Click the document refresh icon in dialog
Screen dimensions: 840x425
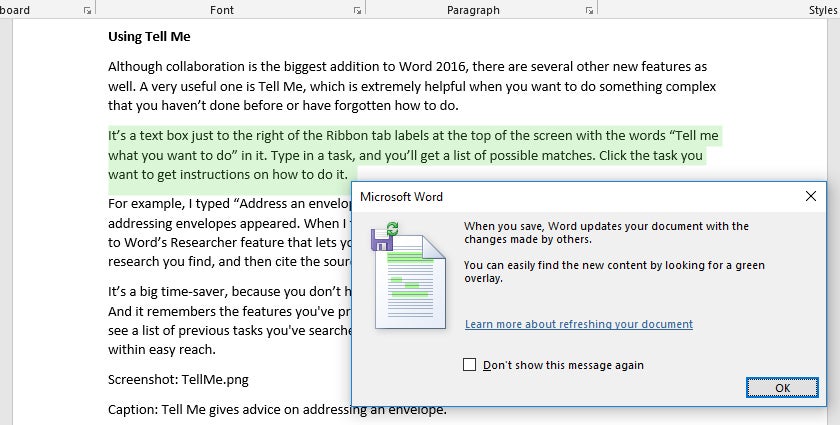coord(409,275)
